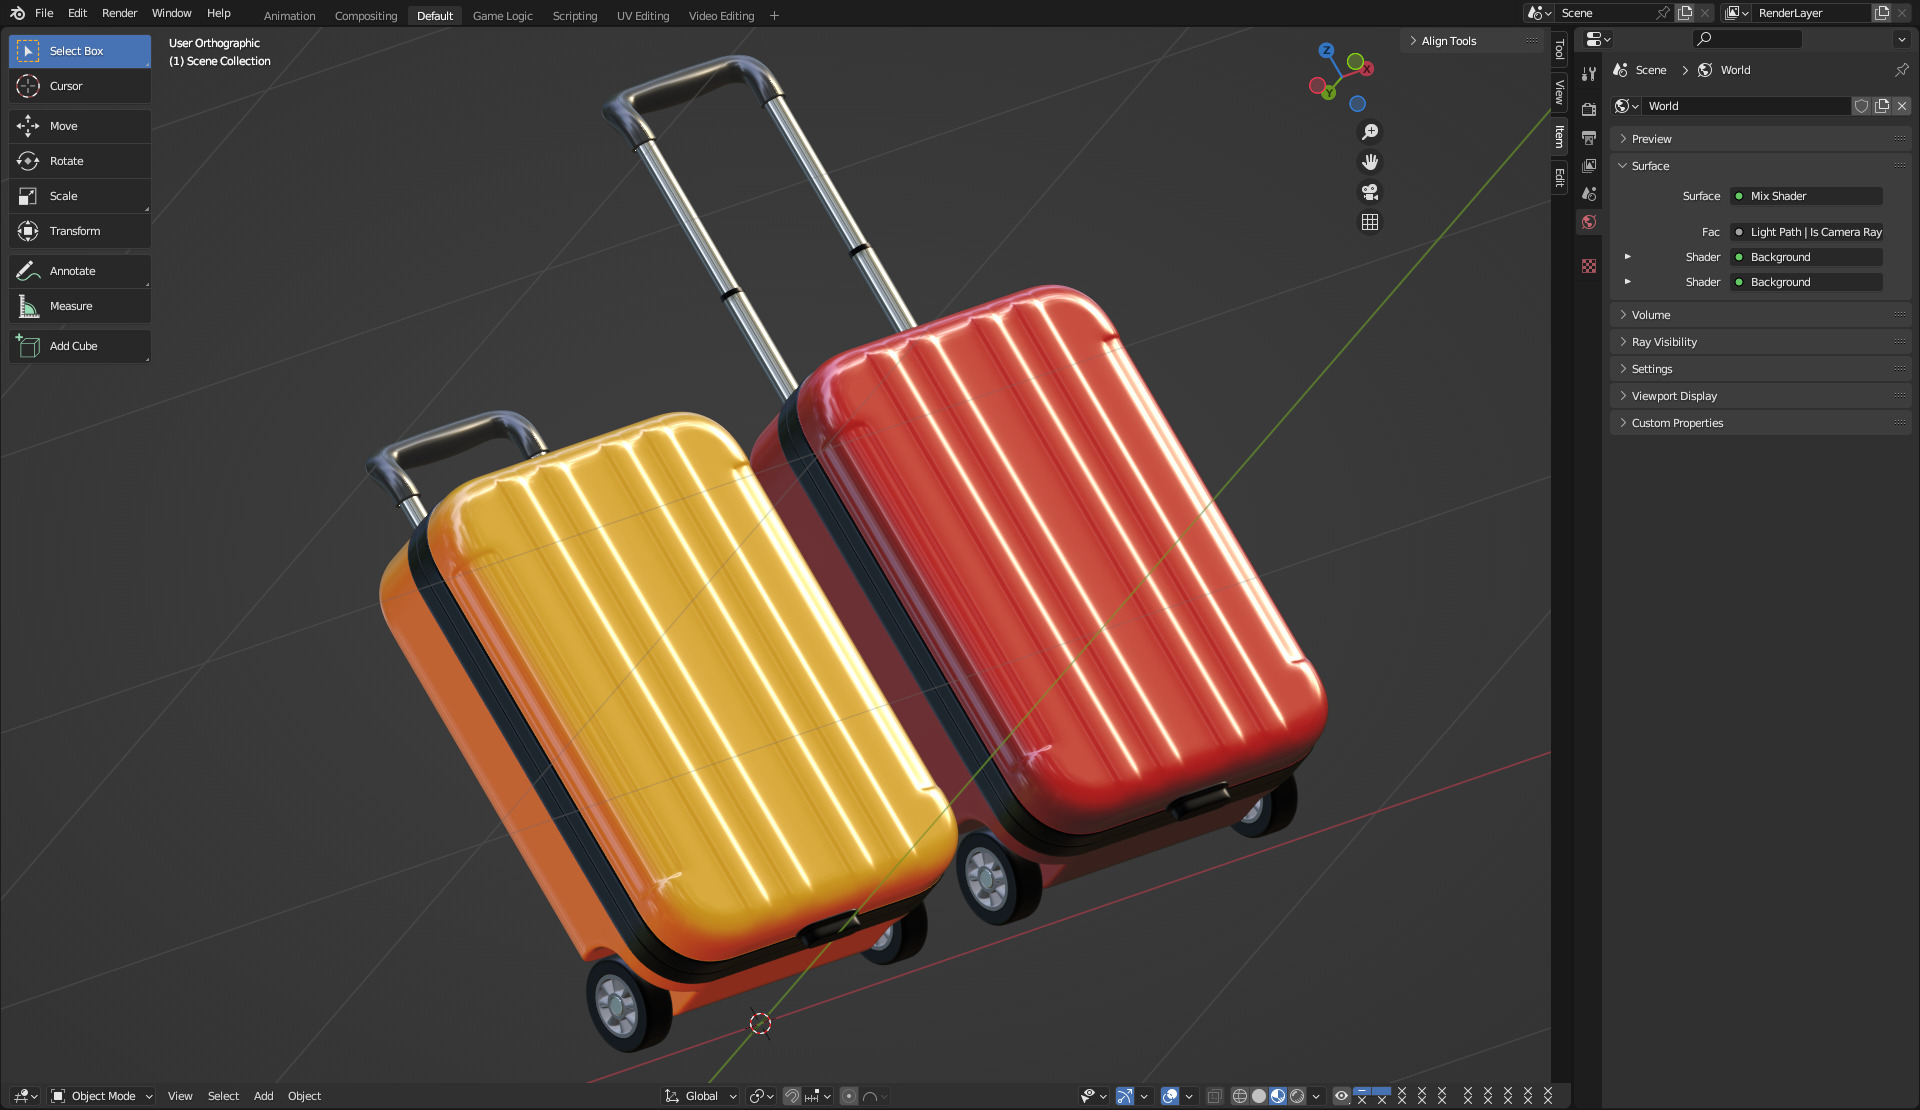The image size is (1920, 1110).
Task: Expand the Align Tools panel
Action: (1473, 41)
